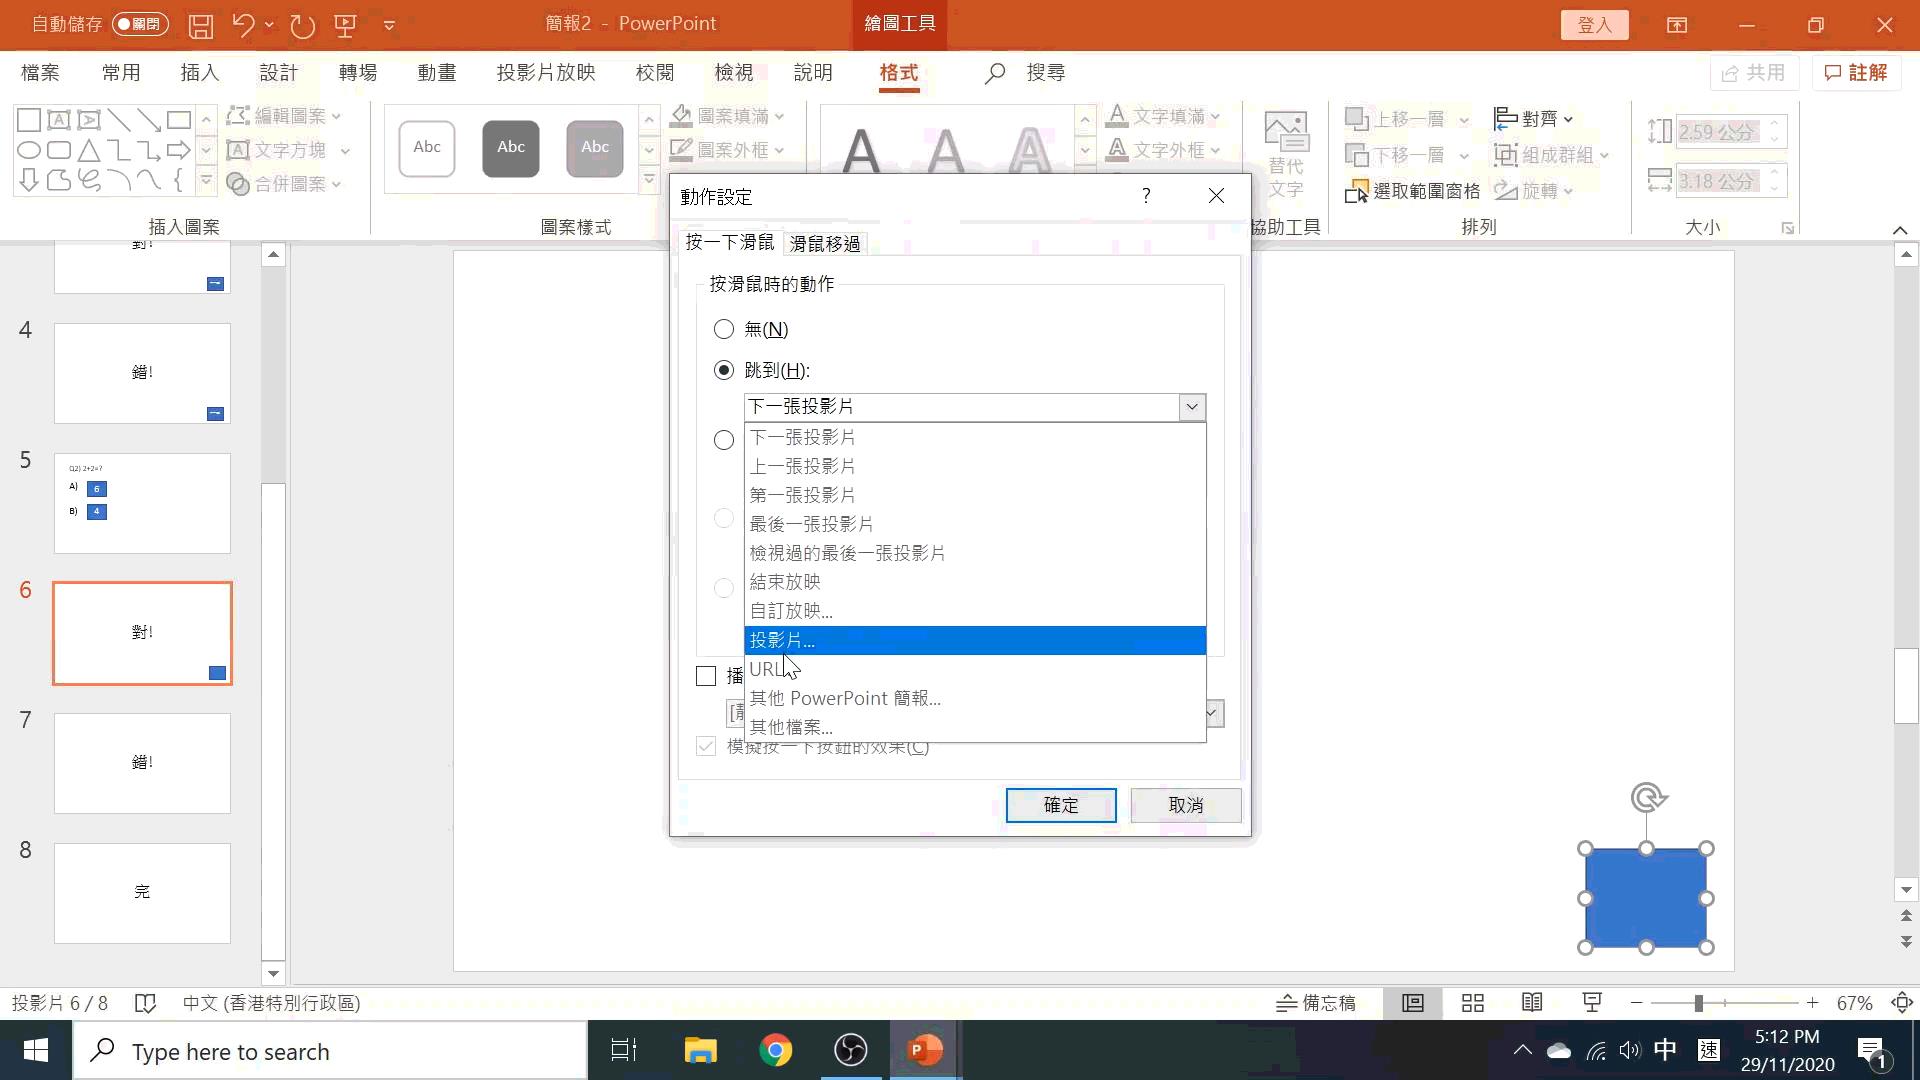Viewport: 1920px width, 1080px height.
Task: Click the dialog help question mark
Action: click(1146, 196)
